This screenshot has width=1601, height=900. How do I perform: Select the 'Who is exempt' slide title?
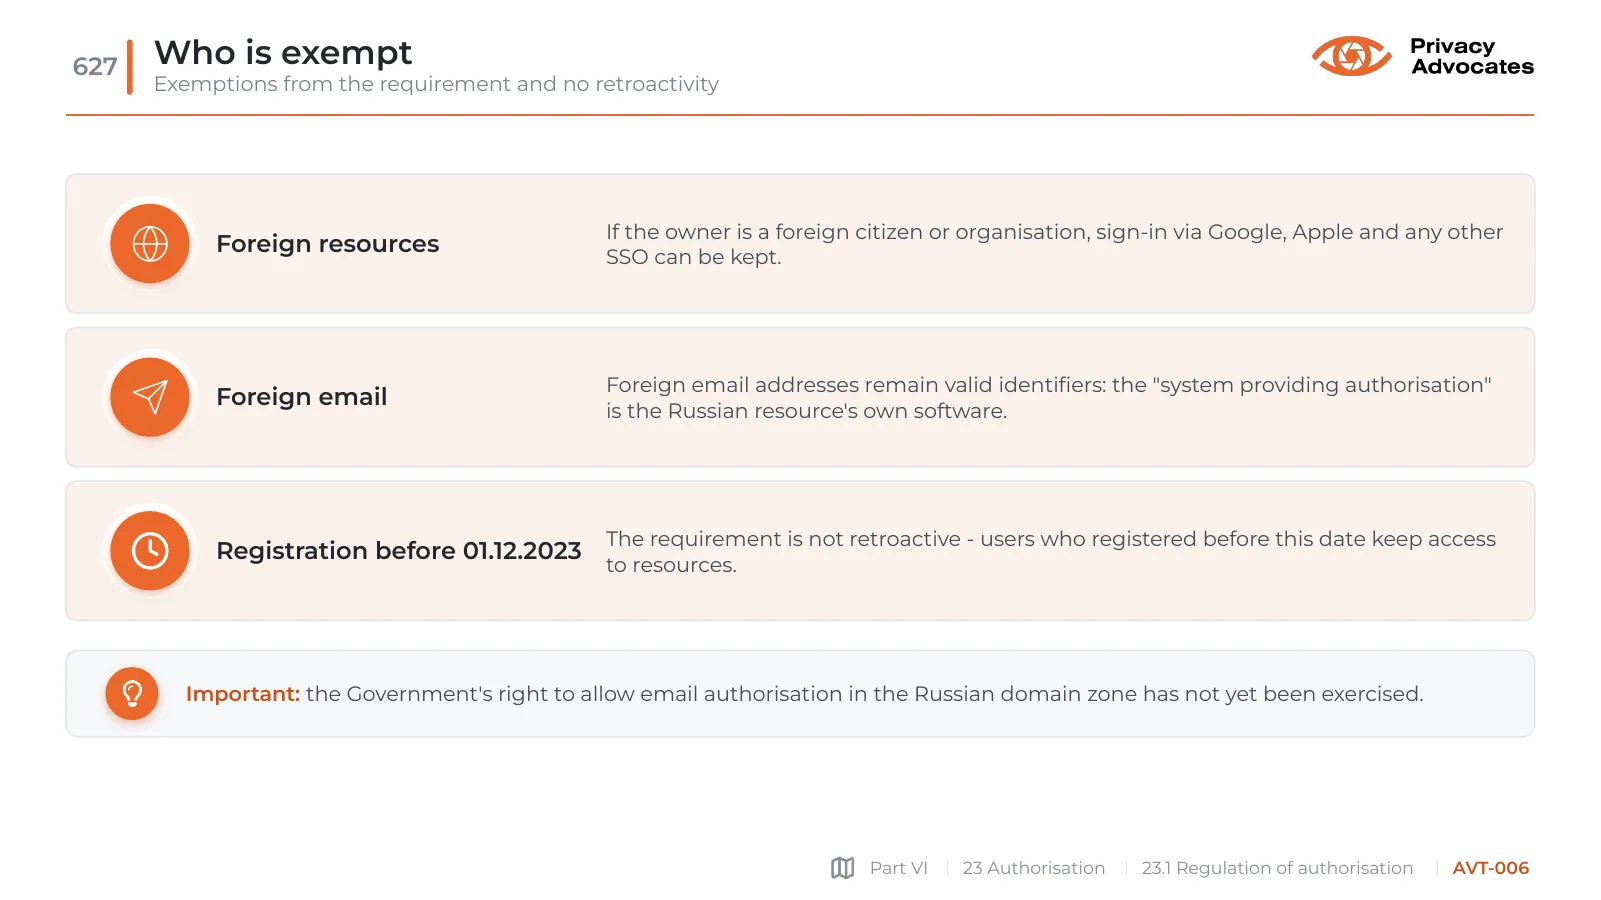tap(283, 52)
